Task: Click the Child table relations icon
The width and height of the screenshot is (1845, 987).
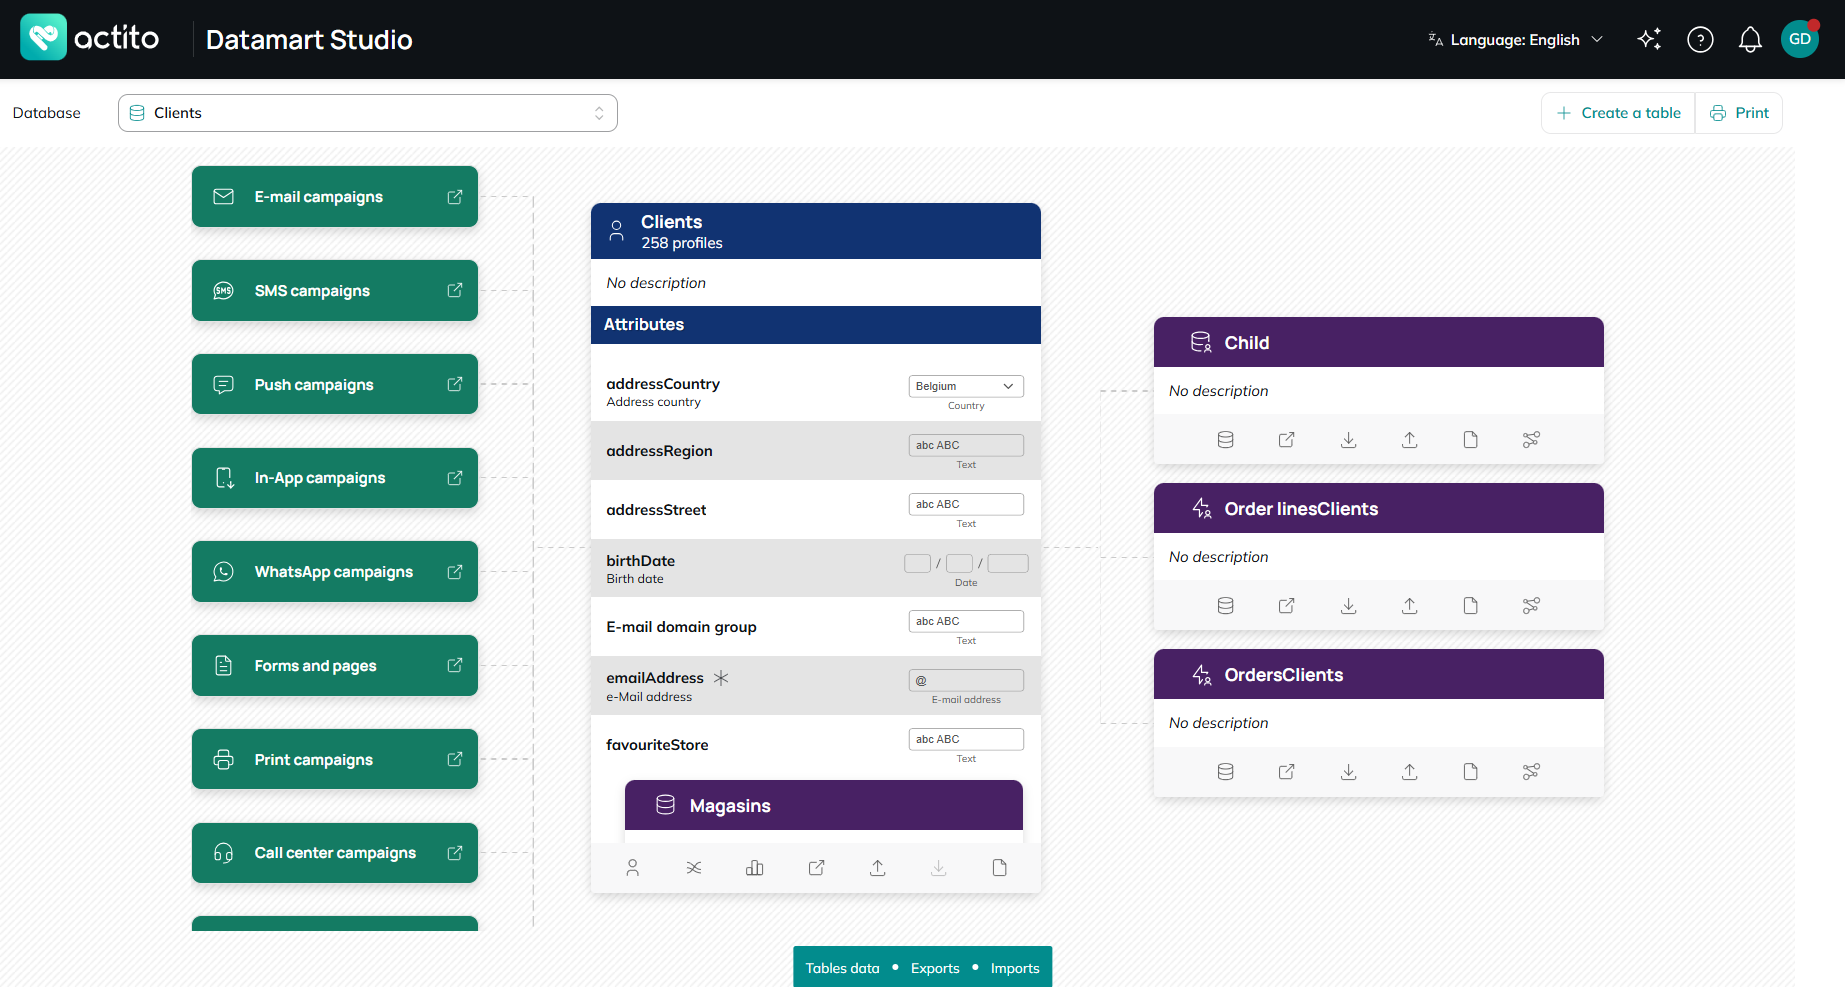Action: (1531, 440)
